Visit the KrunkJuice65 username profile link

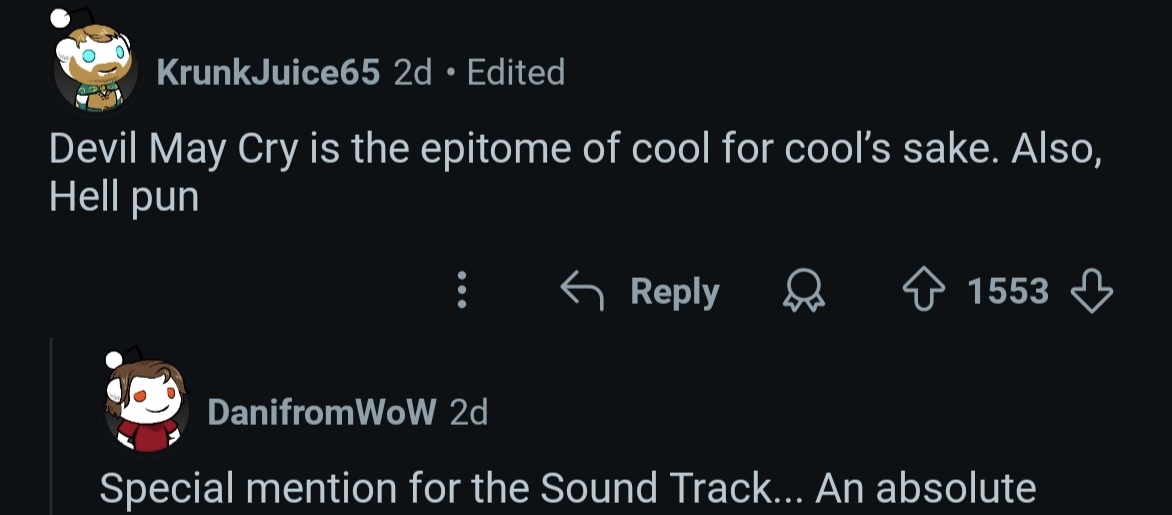[x=268, y=72]
